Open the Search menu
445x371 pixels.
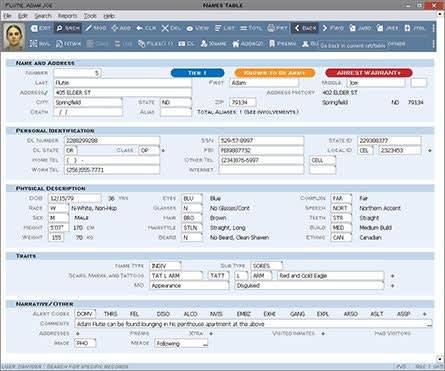[43, 16]
